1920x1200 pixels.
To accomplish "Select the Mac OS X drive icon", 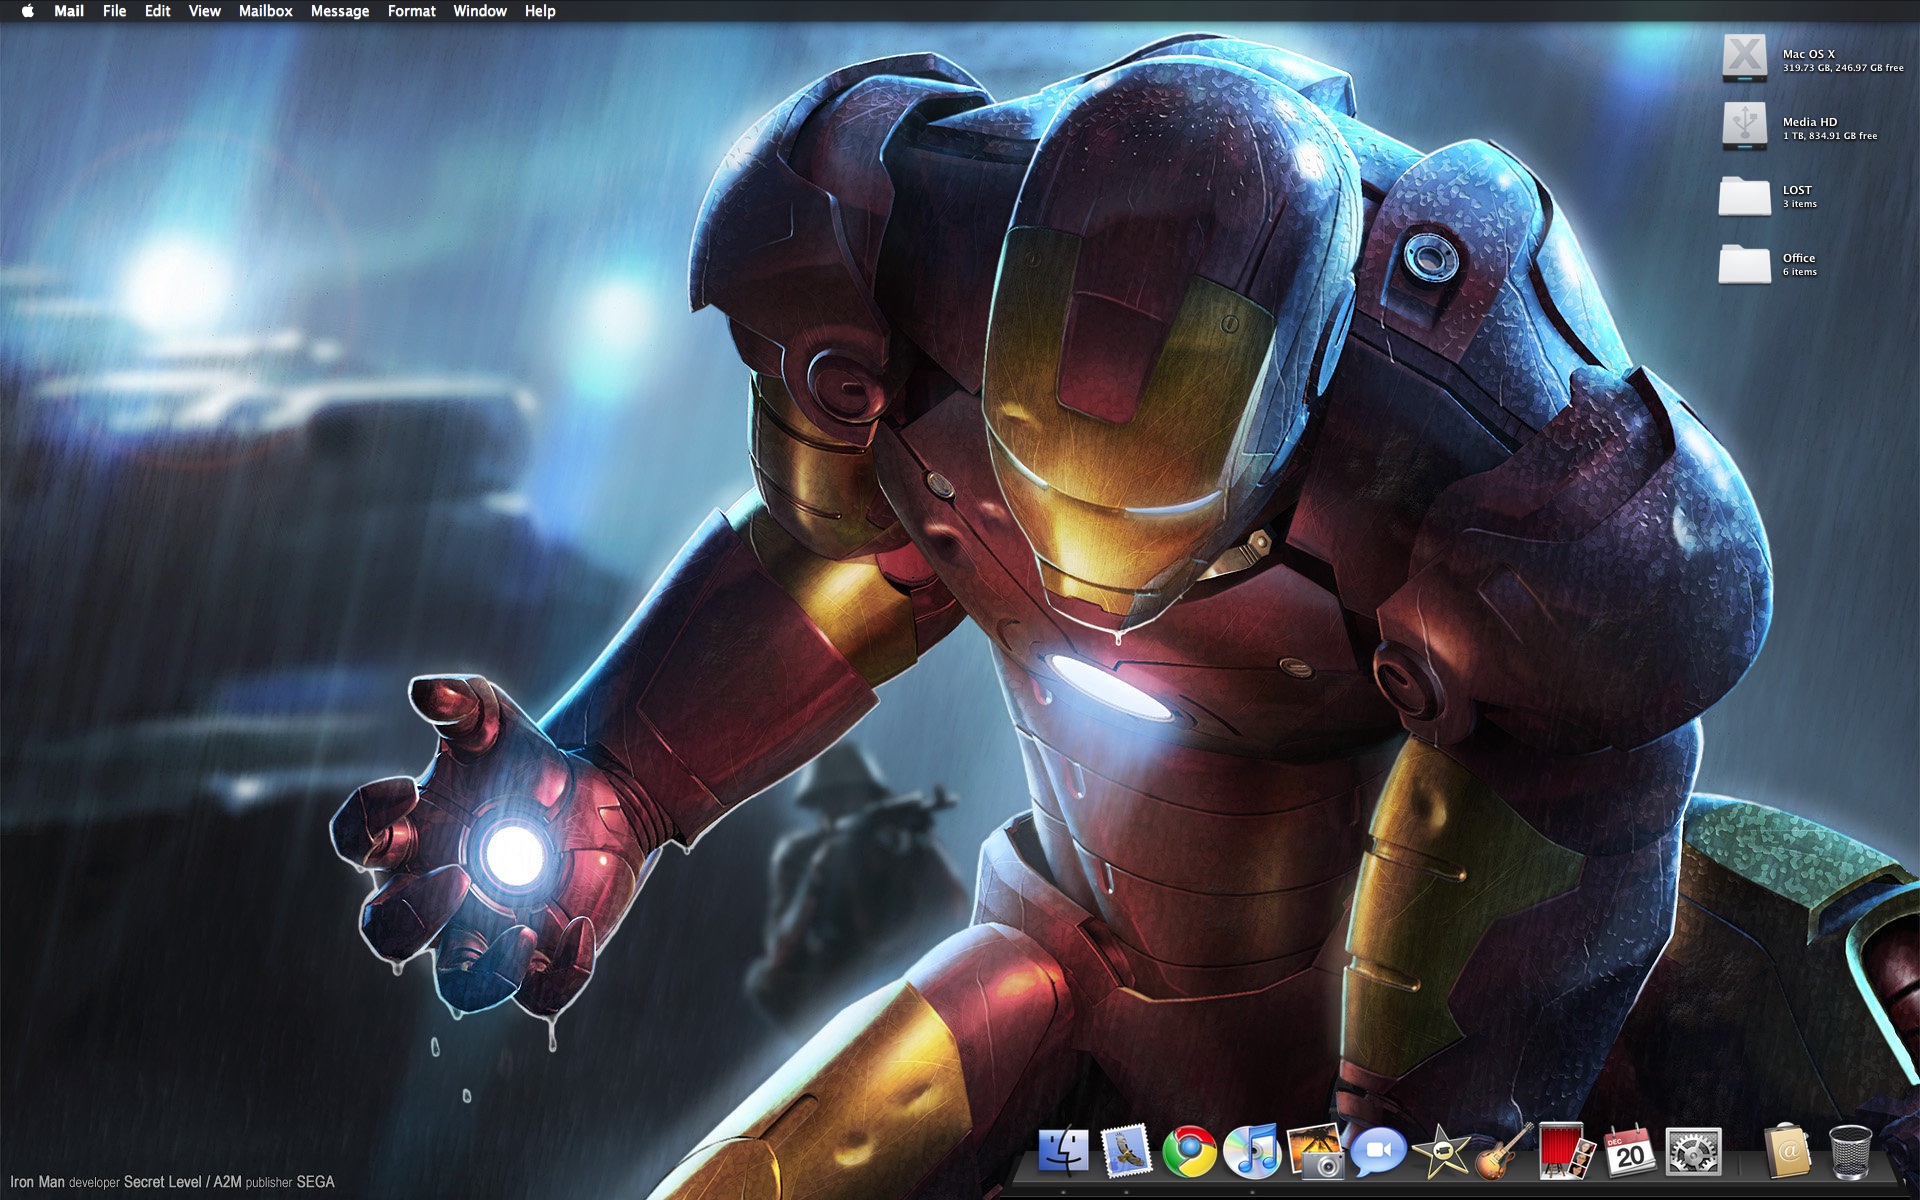I will (x=1744, y=59).
